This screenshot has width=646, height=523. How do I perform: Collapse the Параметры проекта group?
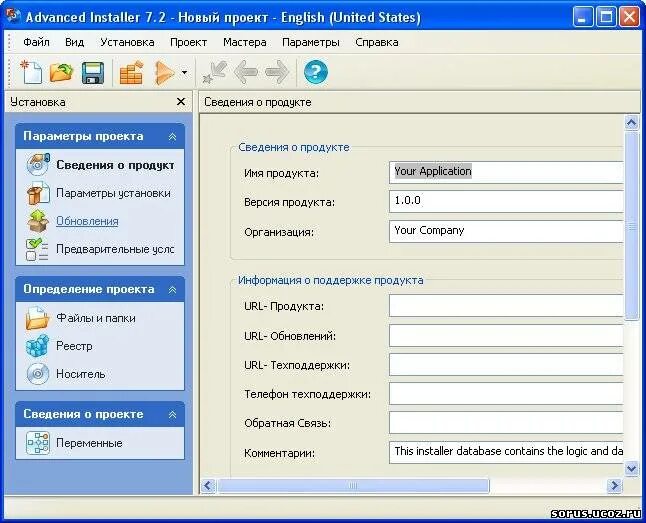click(x=173, y=136)
